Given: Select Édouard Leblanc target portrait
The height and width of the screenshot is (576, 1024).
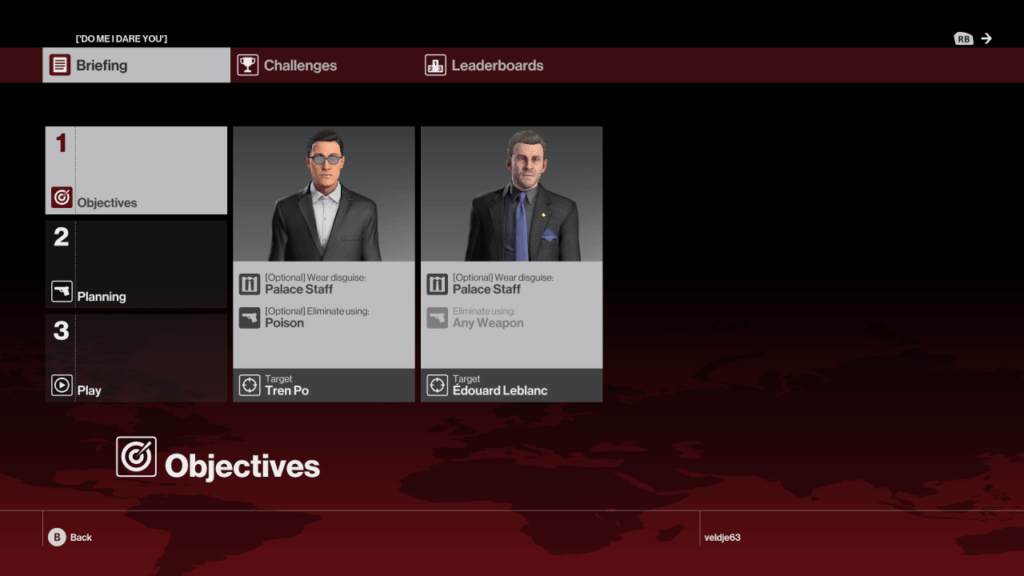Looking at the screenshot, I should [511, 194].
